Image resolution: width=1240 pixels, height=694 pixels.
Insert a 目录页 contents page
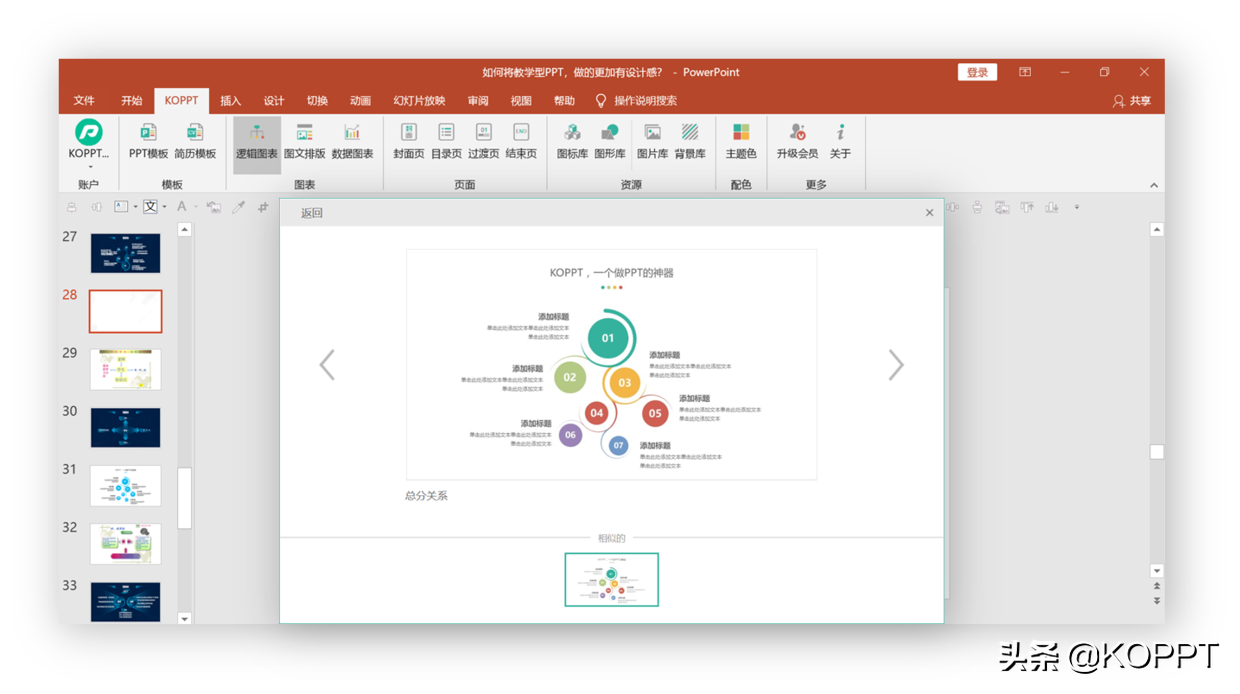[x=446, y=140]
